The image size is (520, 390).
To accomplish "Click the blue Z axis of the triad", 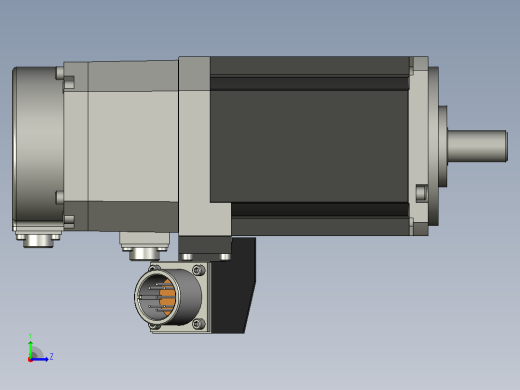I will (x=40, y=359).
